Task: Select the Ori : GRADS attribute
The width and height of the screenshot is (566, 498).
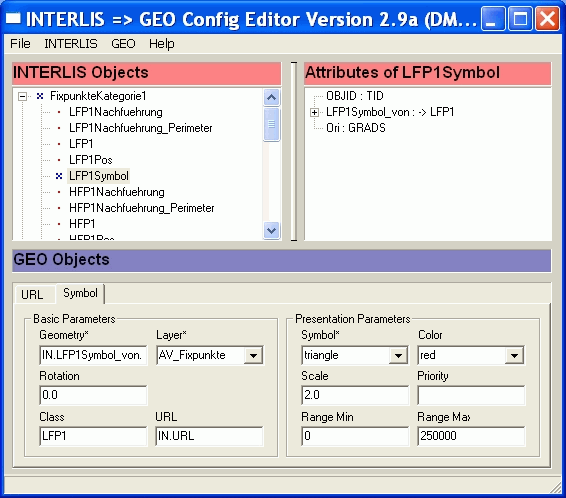Action: [x=356, y=128]
